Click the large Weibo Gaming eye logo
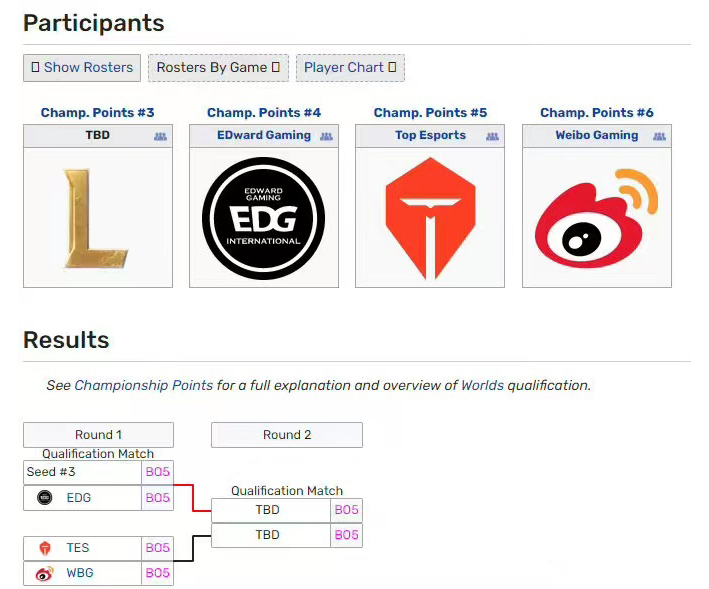 point(596,220)
